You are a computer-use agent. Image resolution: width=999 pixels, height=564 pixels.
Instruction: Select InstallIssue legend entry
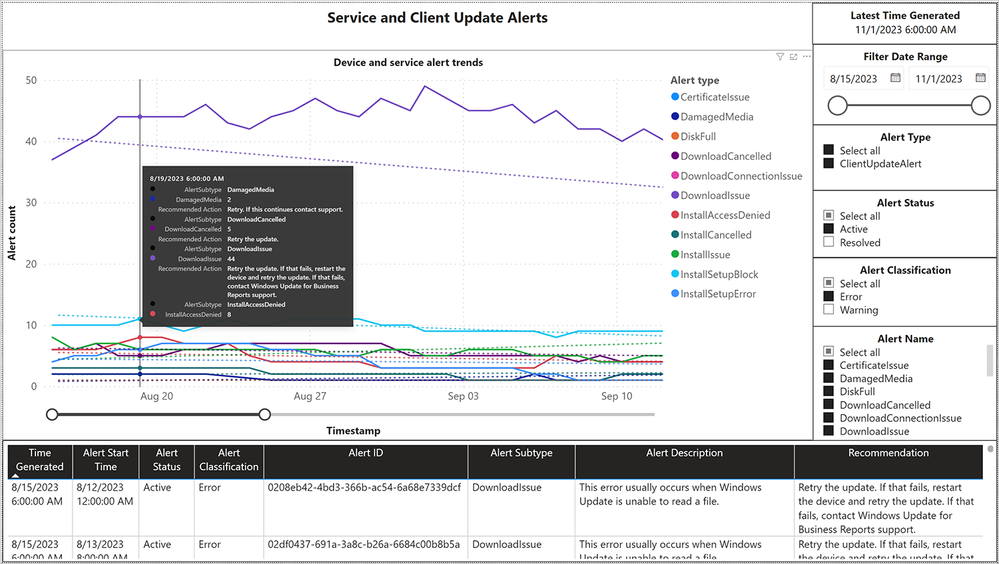[701, 255]
